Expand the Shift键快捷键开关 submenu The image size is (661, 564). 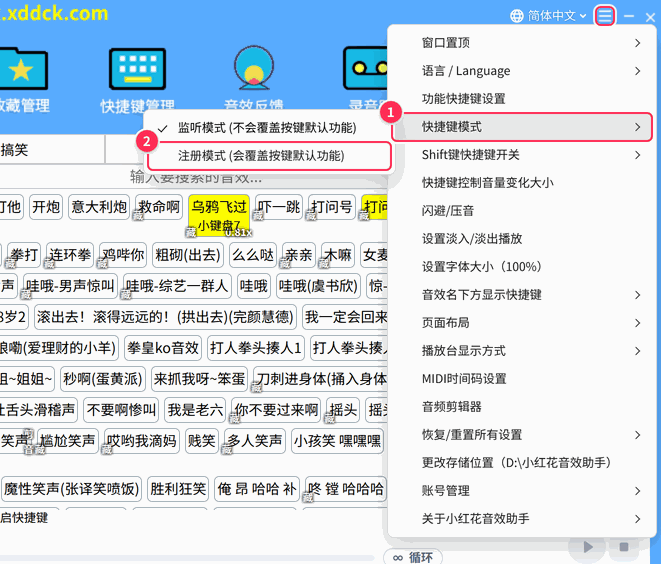coord(522,155)
